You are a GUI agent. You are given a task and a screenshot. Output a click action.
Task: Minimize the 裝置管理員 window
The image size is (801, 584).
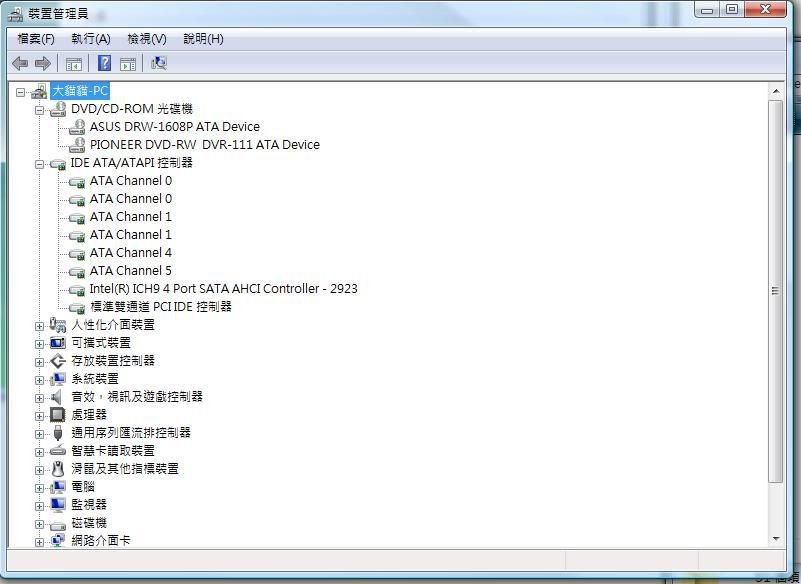[x=707, y=10]
